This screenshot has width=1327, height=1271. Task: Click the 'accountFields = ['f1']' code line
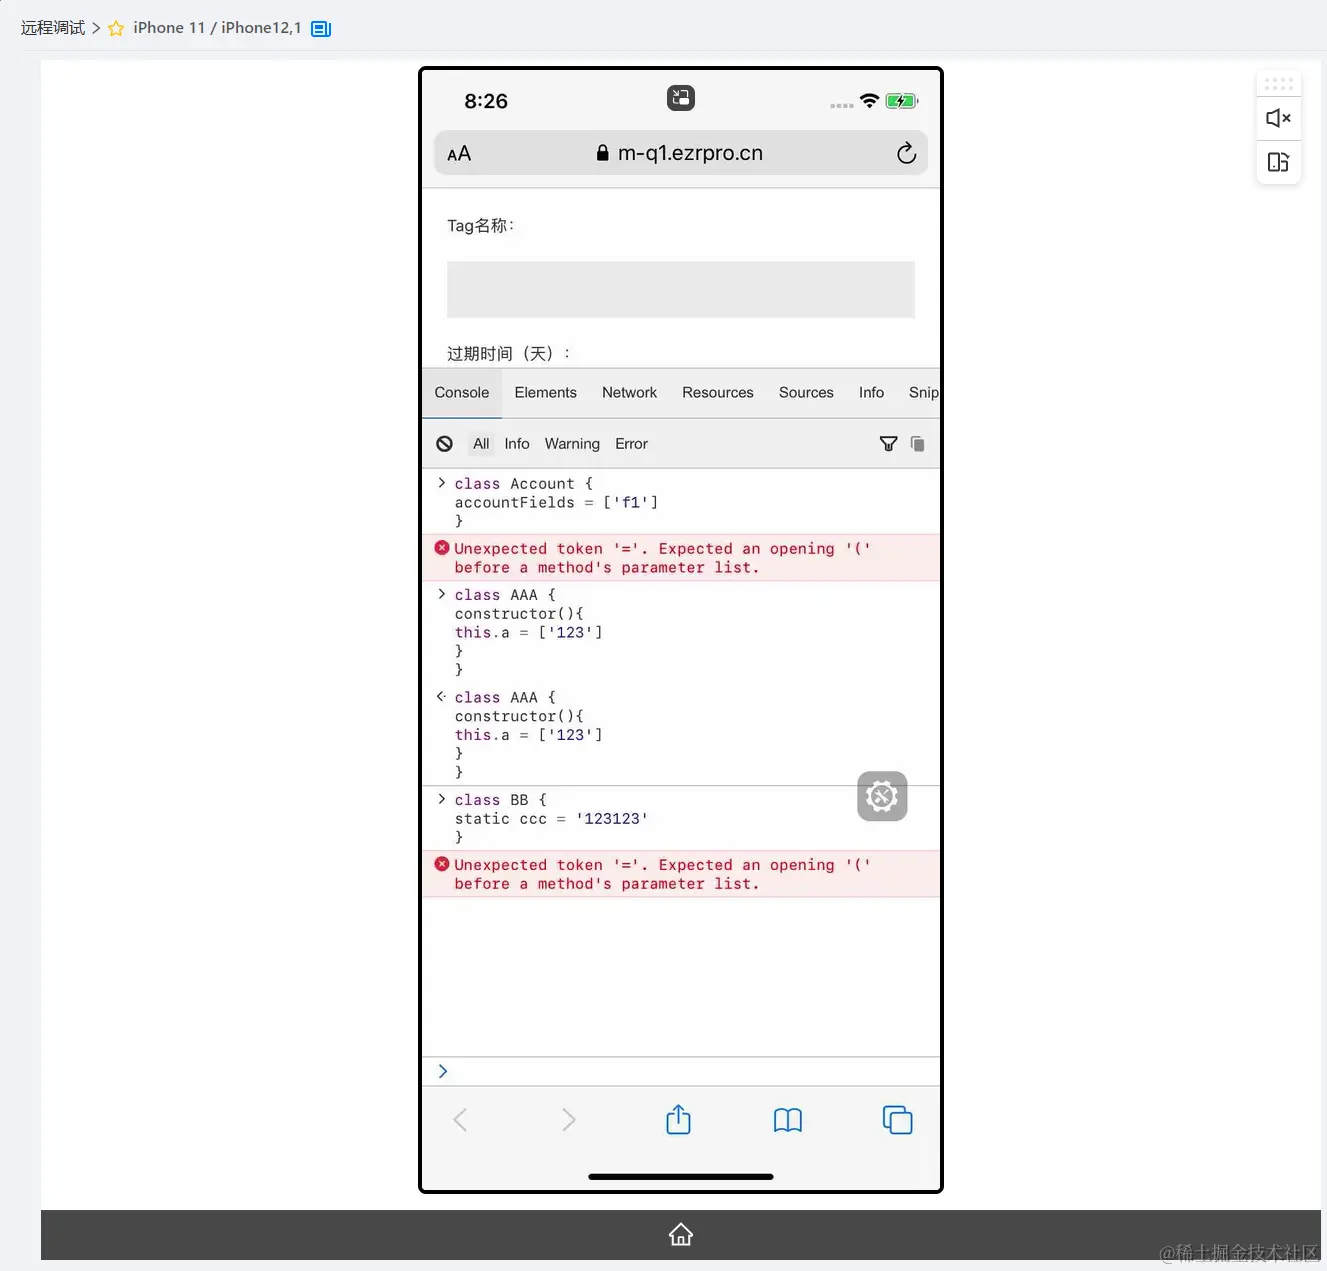tap(556, 503)
